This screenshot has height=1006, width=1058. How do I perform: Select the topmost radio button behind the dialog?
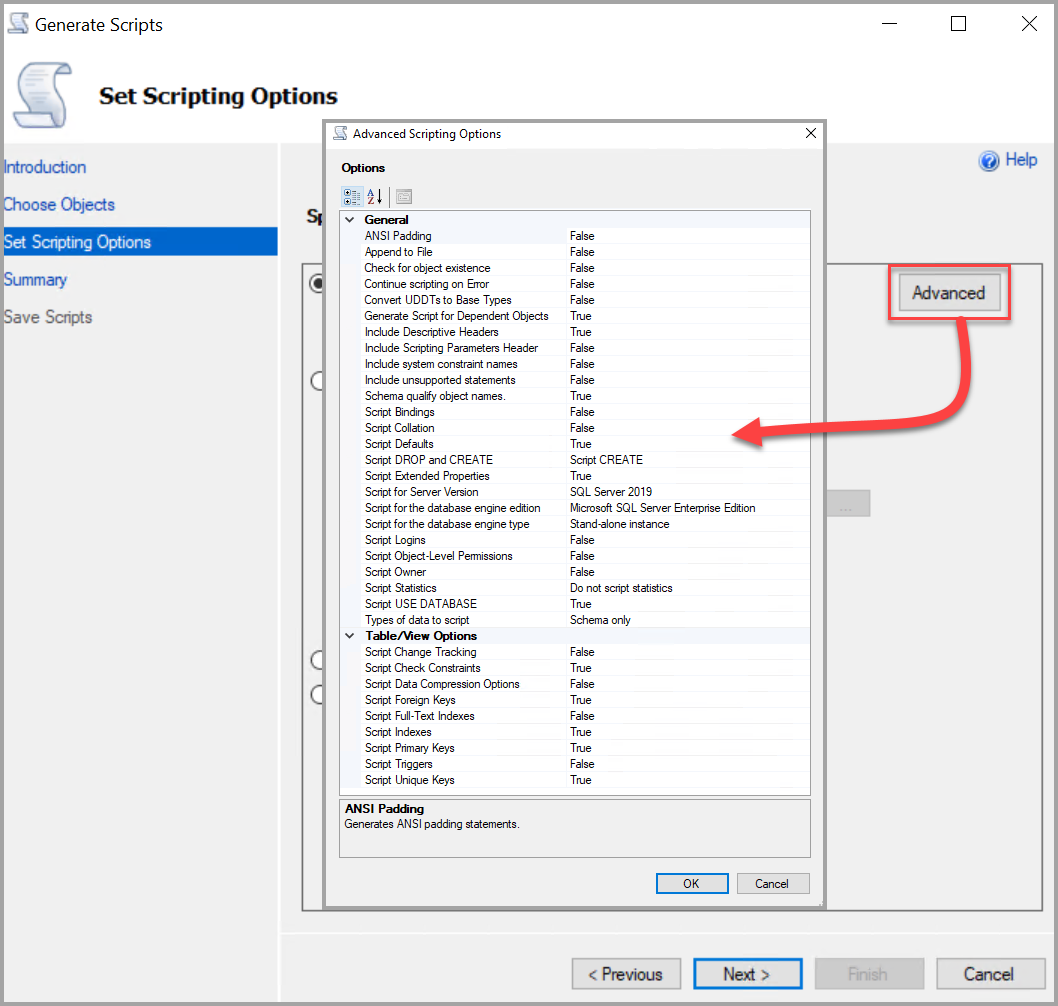(317, 283)
